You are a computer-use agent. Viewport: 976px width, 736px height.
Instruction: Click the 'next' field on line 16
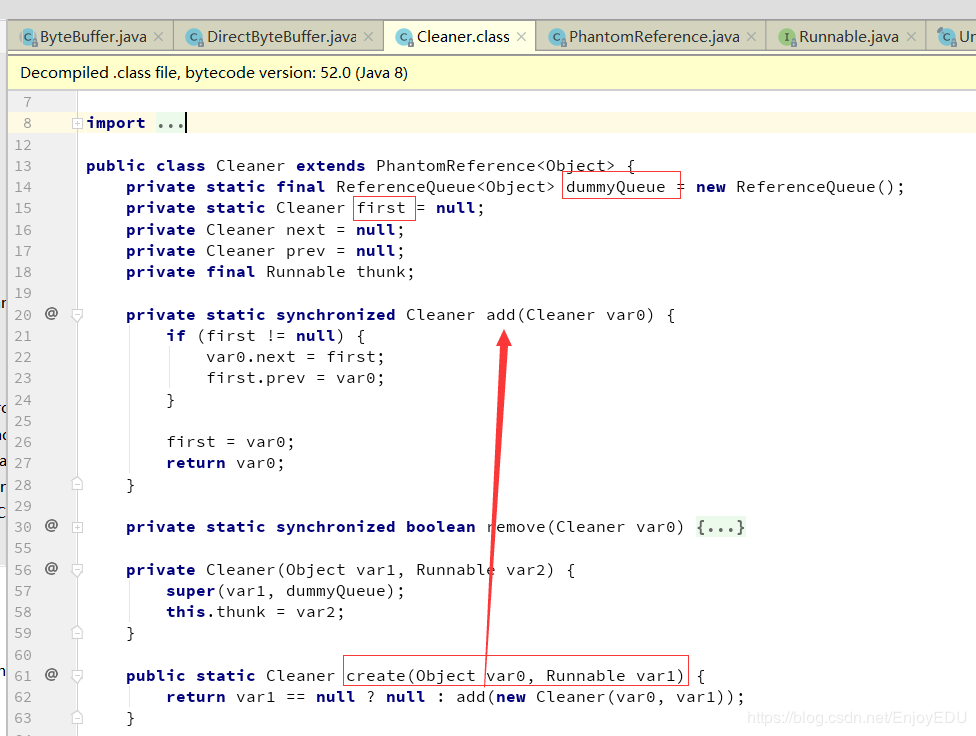(x=306, y=230)
